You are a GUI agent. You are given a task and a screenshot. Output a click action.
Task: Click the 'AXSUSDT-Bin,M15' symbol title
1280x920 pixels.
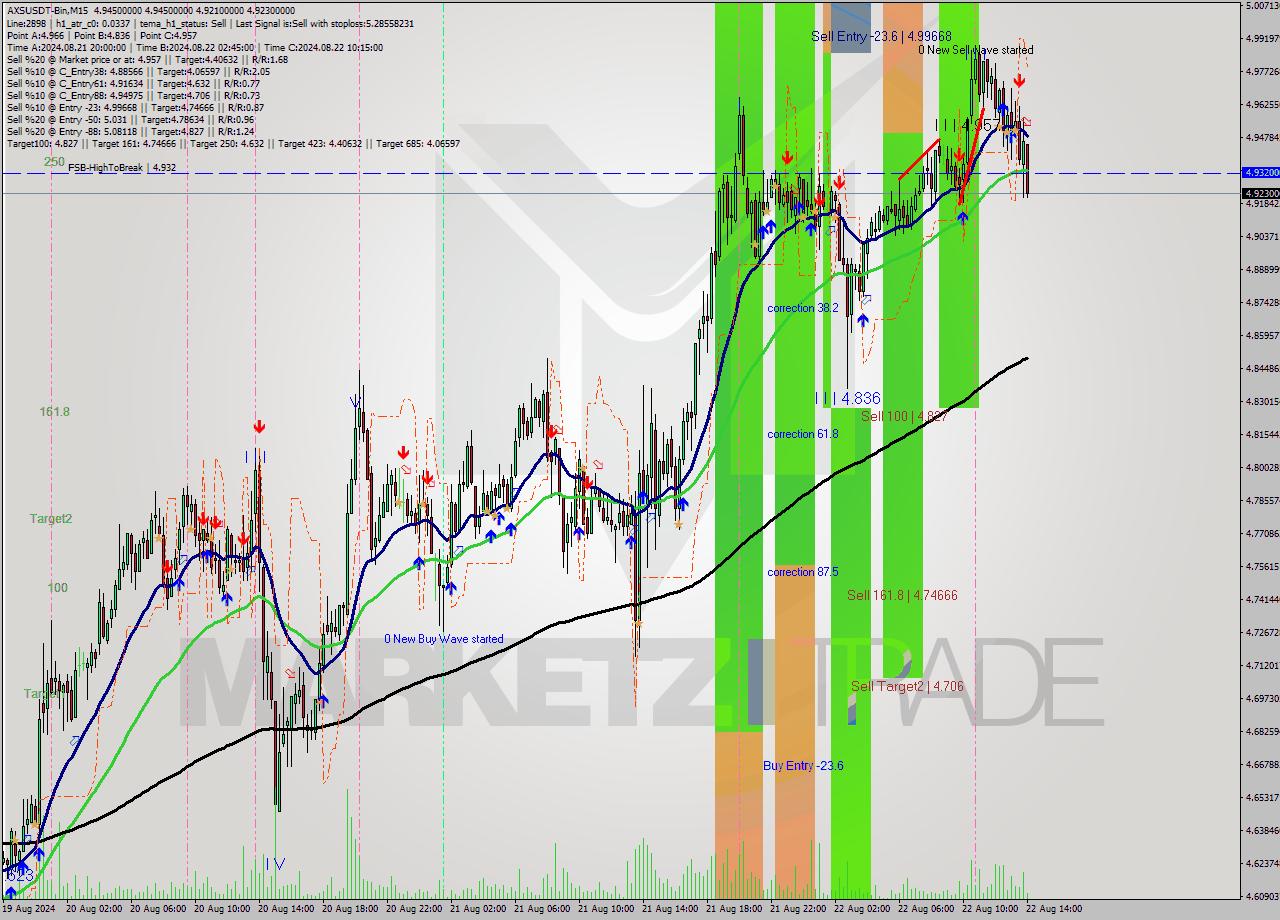47,10
